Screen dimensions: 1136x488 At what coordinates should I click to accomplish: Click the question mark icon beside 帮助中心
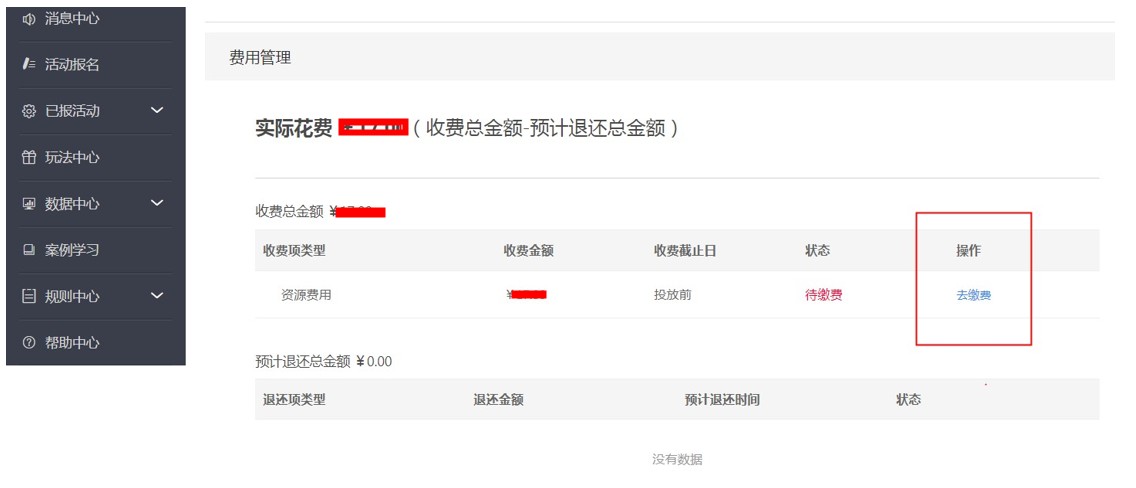(28, 343)
